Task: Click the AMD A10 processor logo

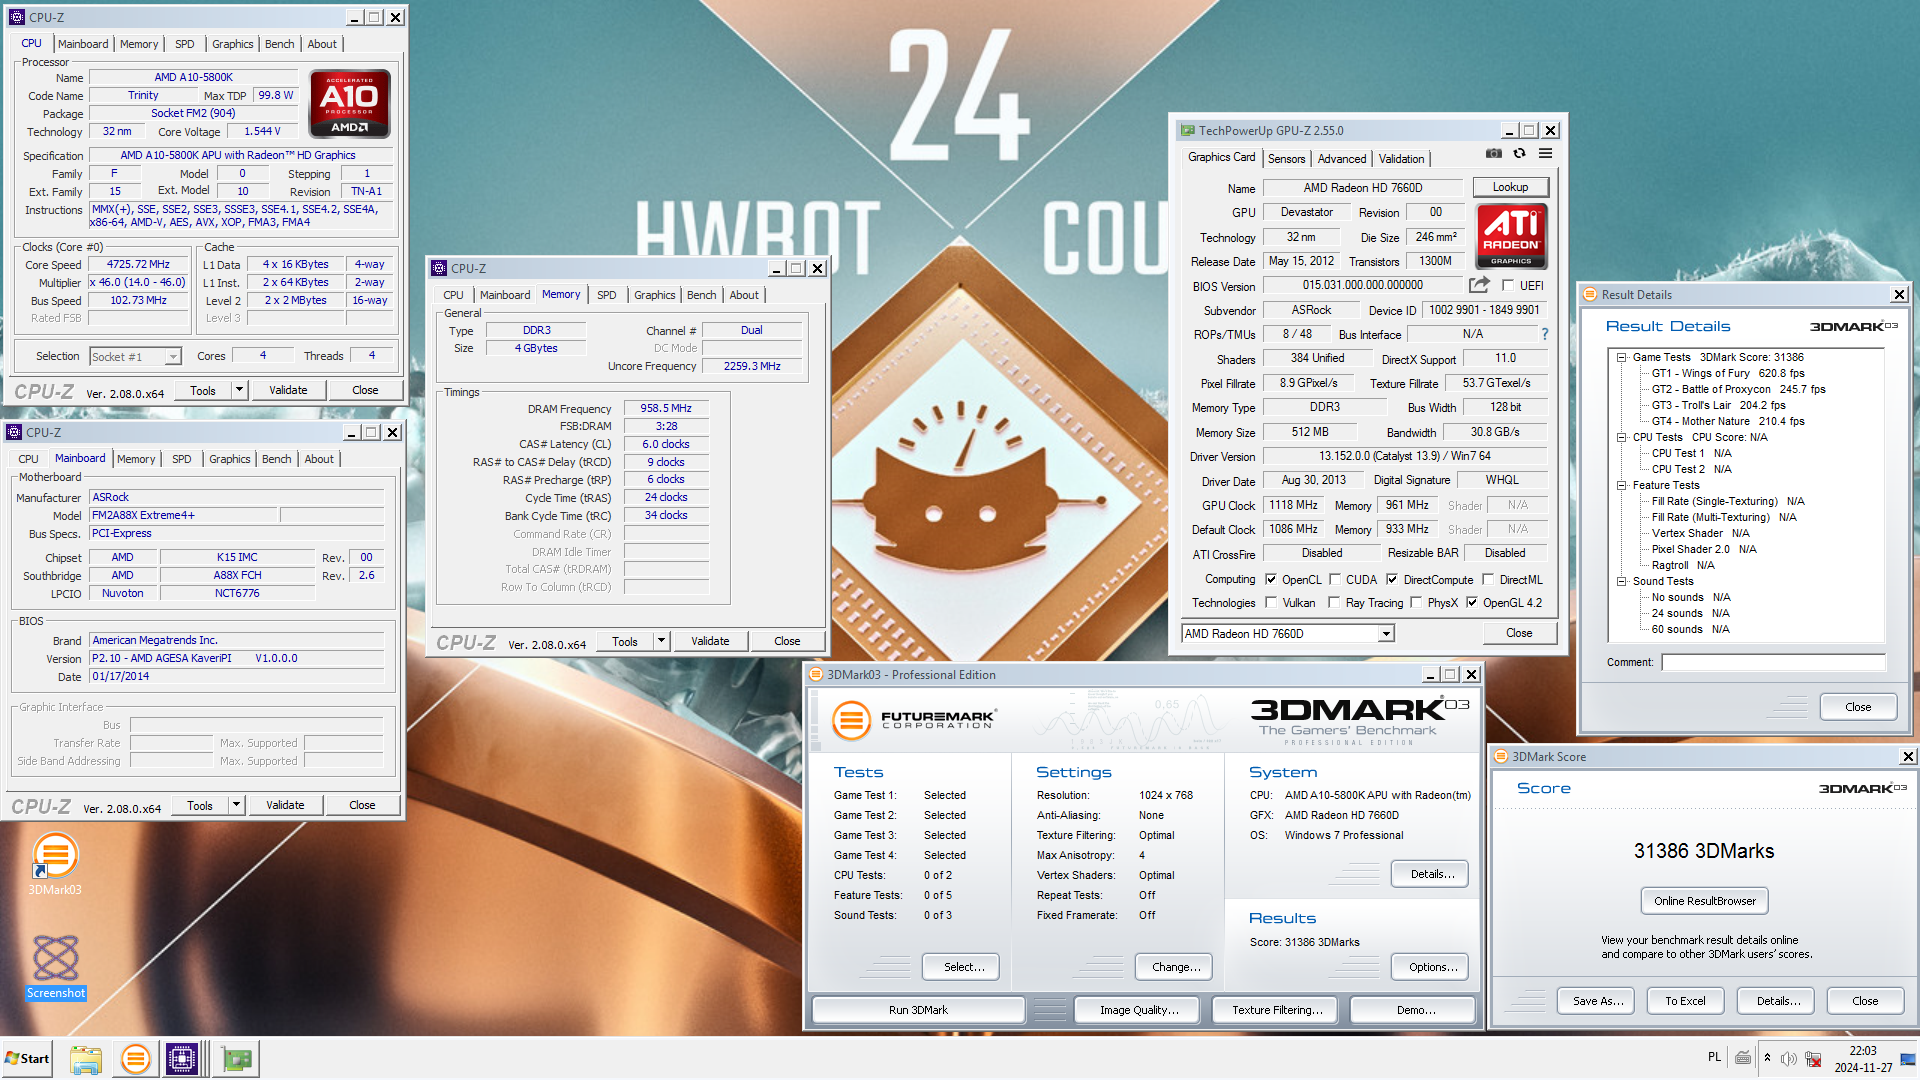Action: point(349,103)
